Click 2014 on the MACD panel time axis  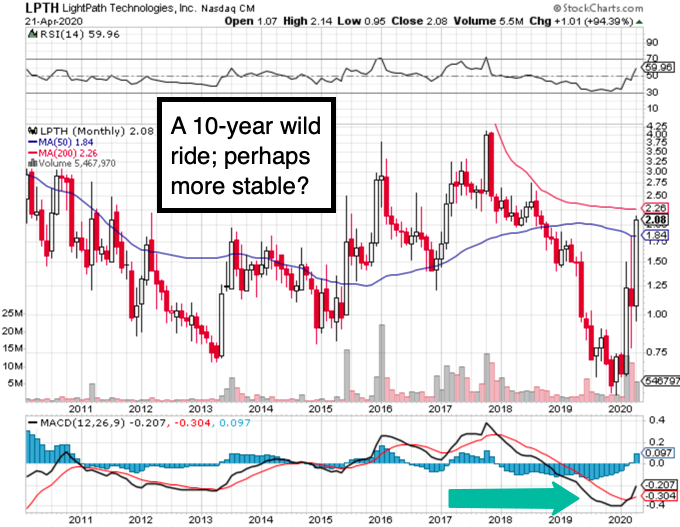(260, 520)
